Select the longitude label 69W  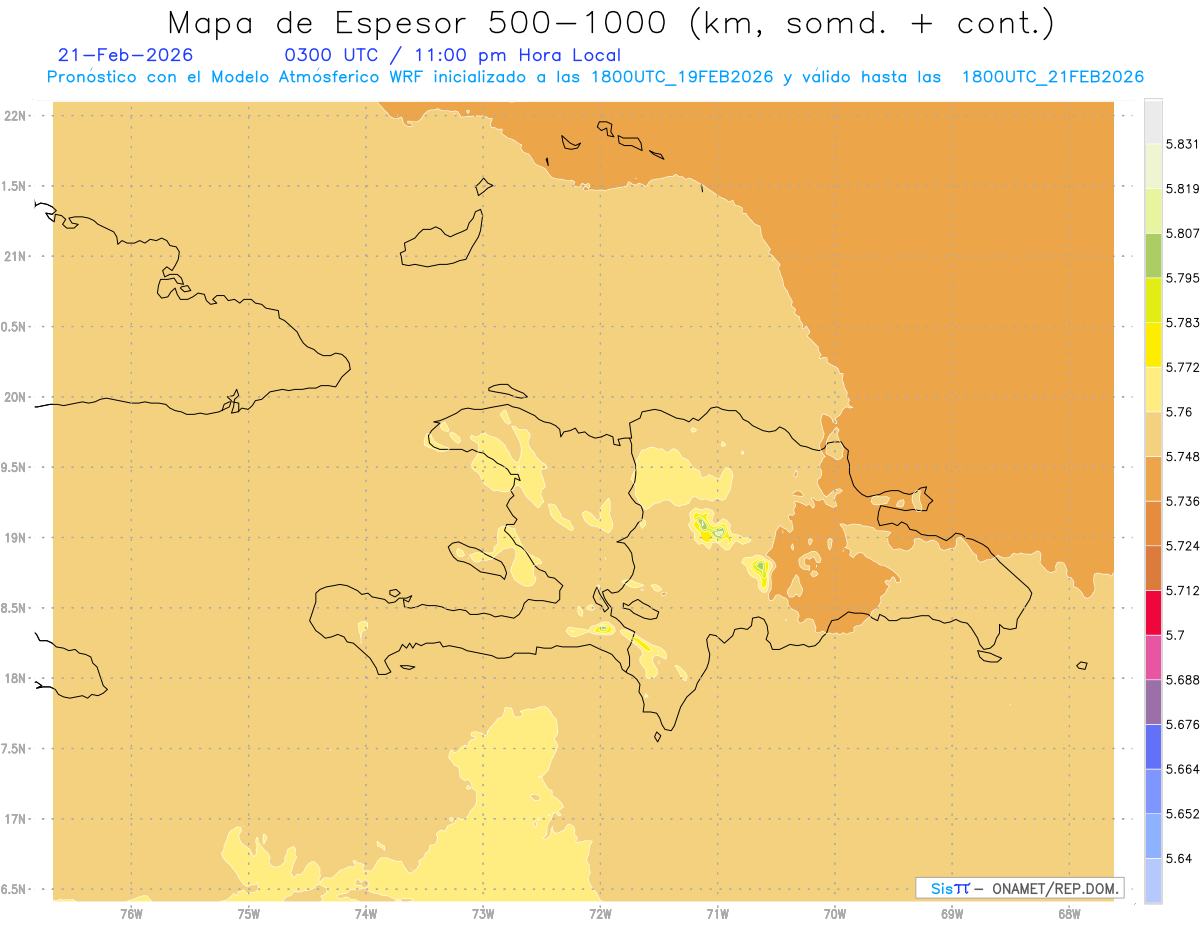pos(952,913)
